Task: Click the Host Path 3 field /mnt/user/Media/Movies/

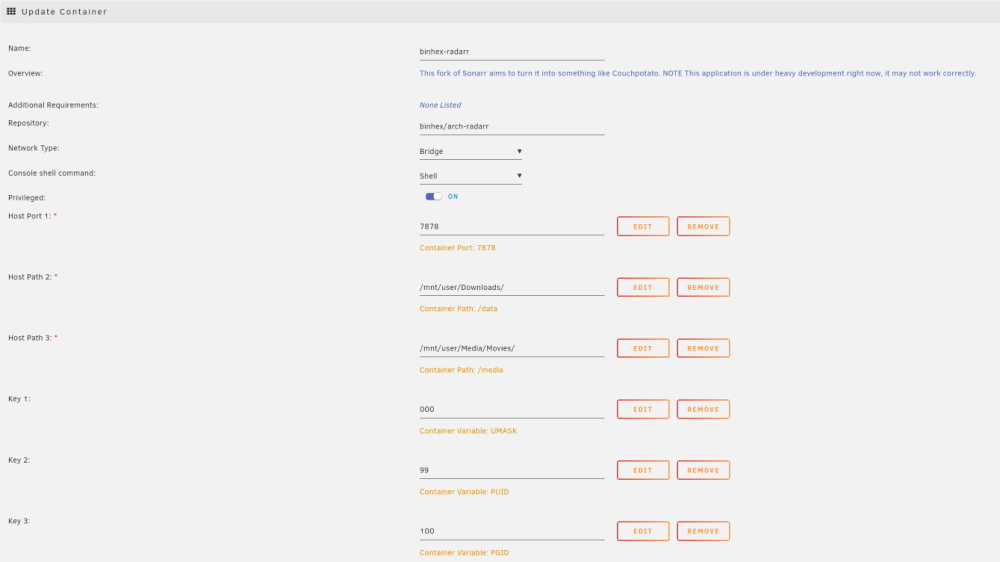Action: pos(511,348)
